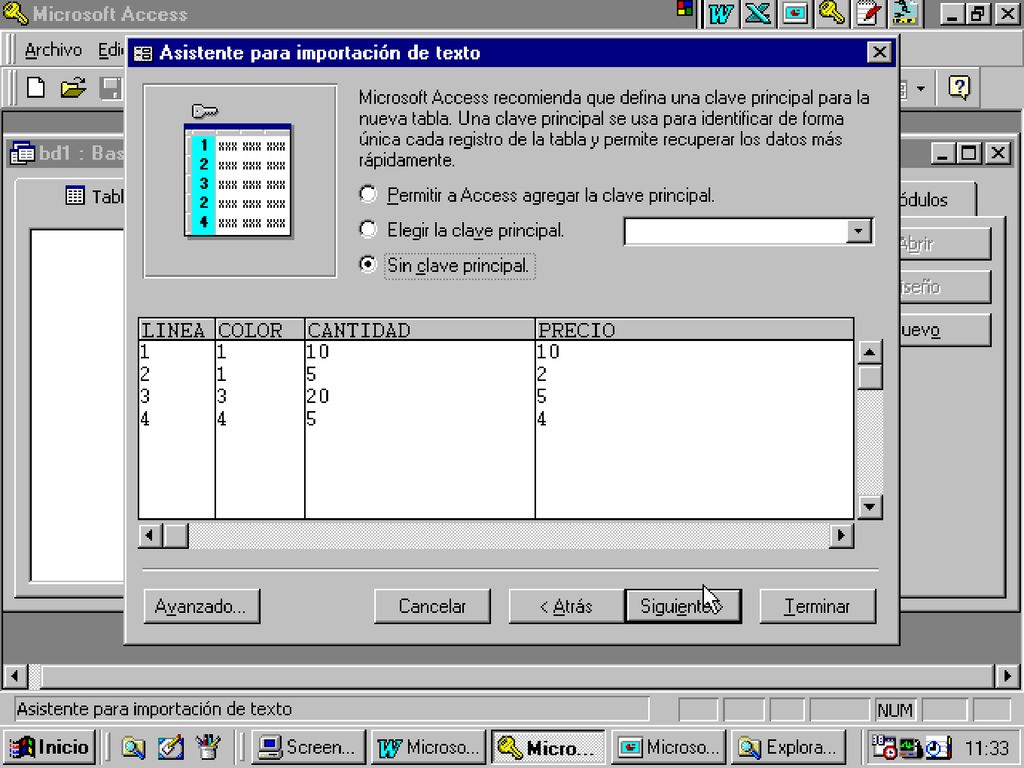Click the pencil cup quick launch icon
The height and width of the screenshot is (768, 1024).
(x=208, y=747)
